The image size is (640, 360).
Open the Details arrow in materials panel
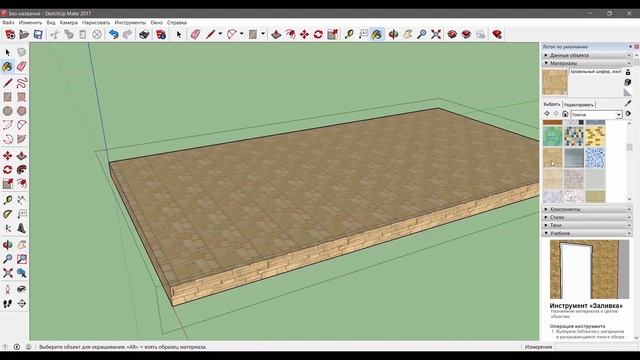coord(628,114)
